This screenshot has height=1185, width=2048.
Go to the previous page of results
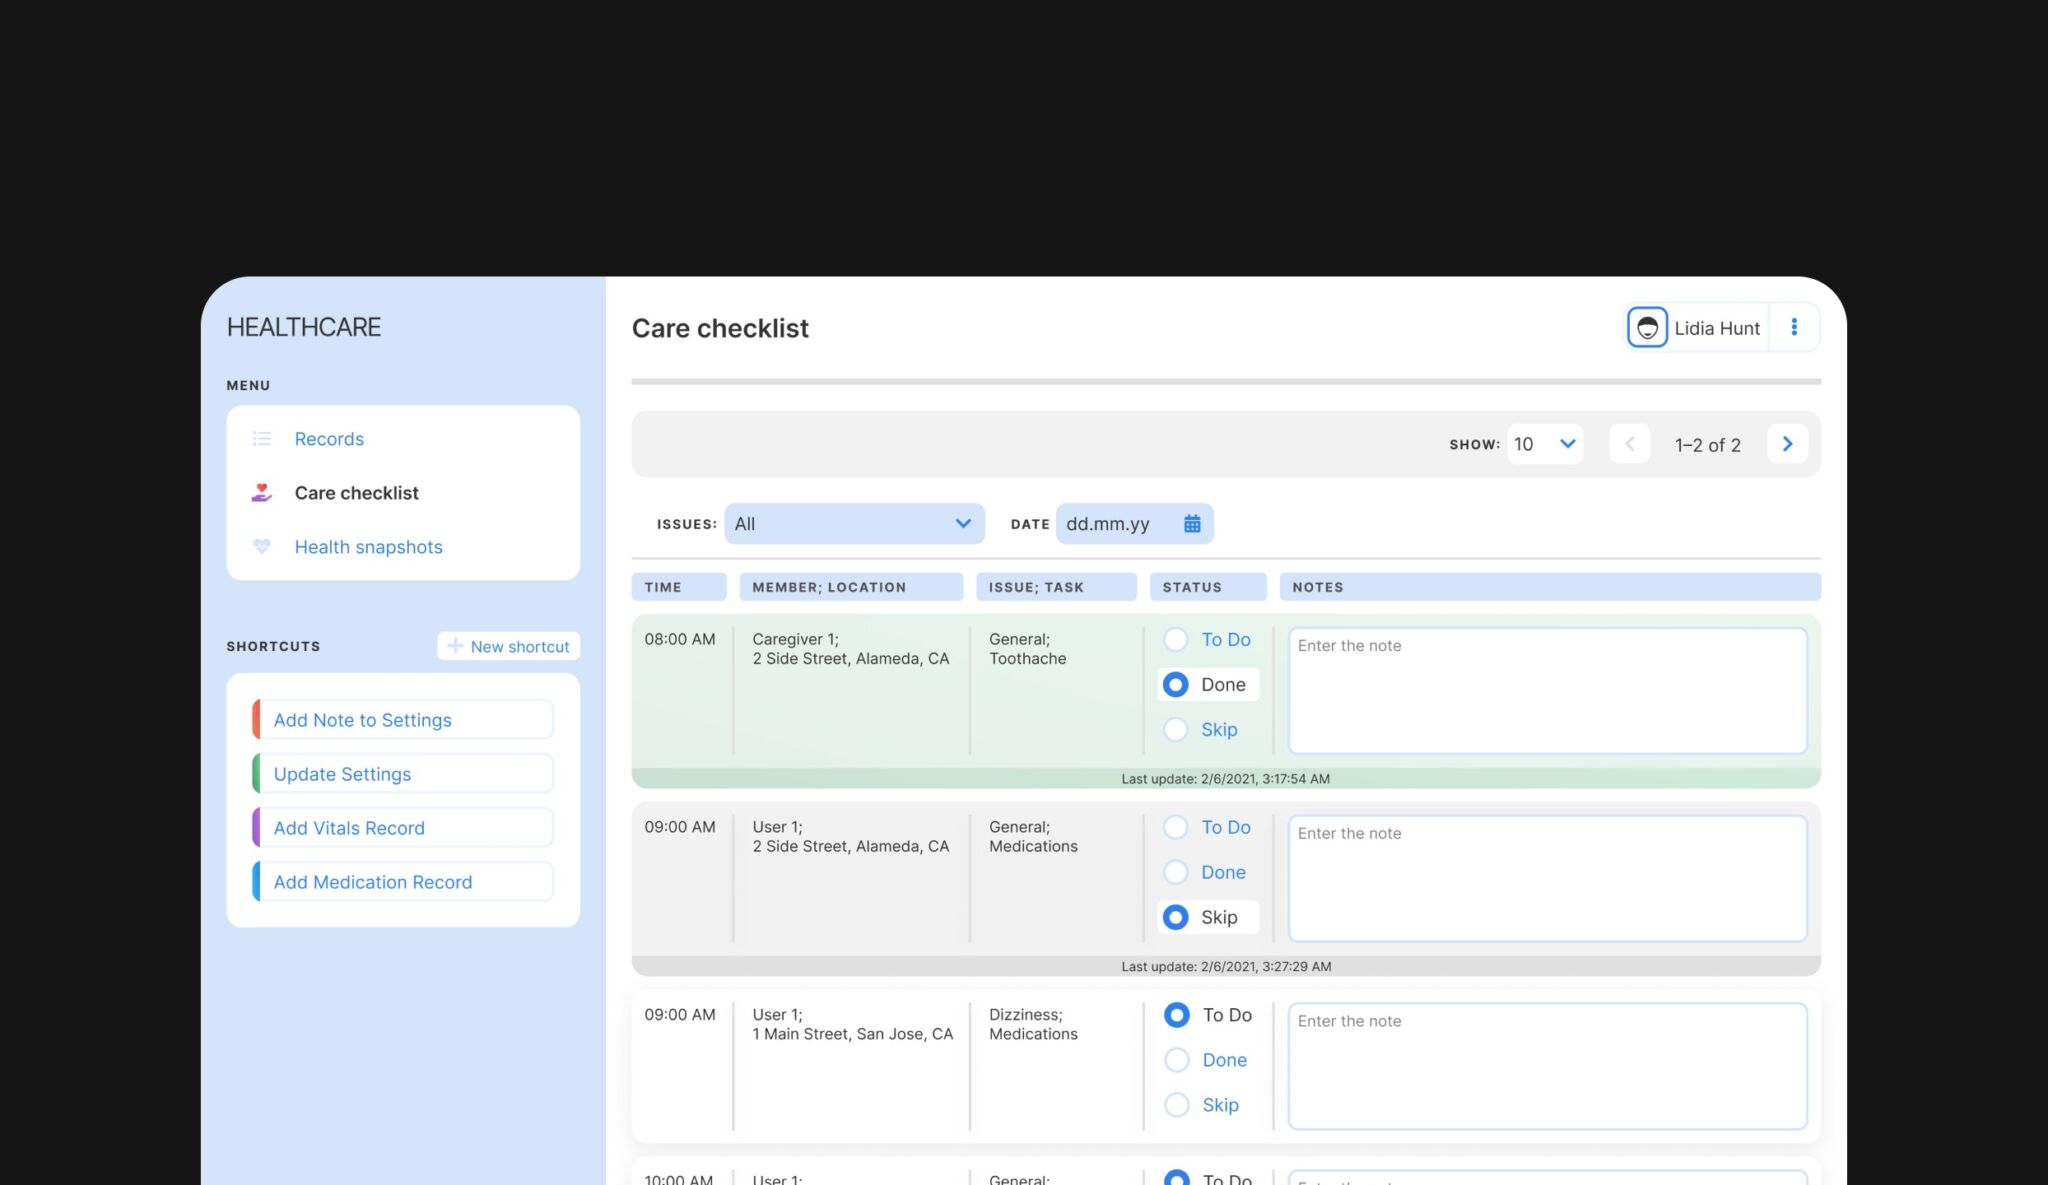click(1629, 444)
